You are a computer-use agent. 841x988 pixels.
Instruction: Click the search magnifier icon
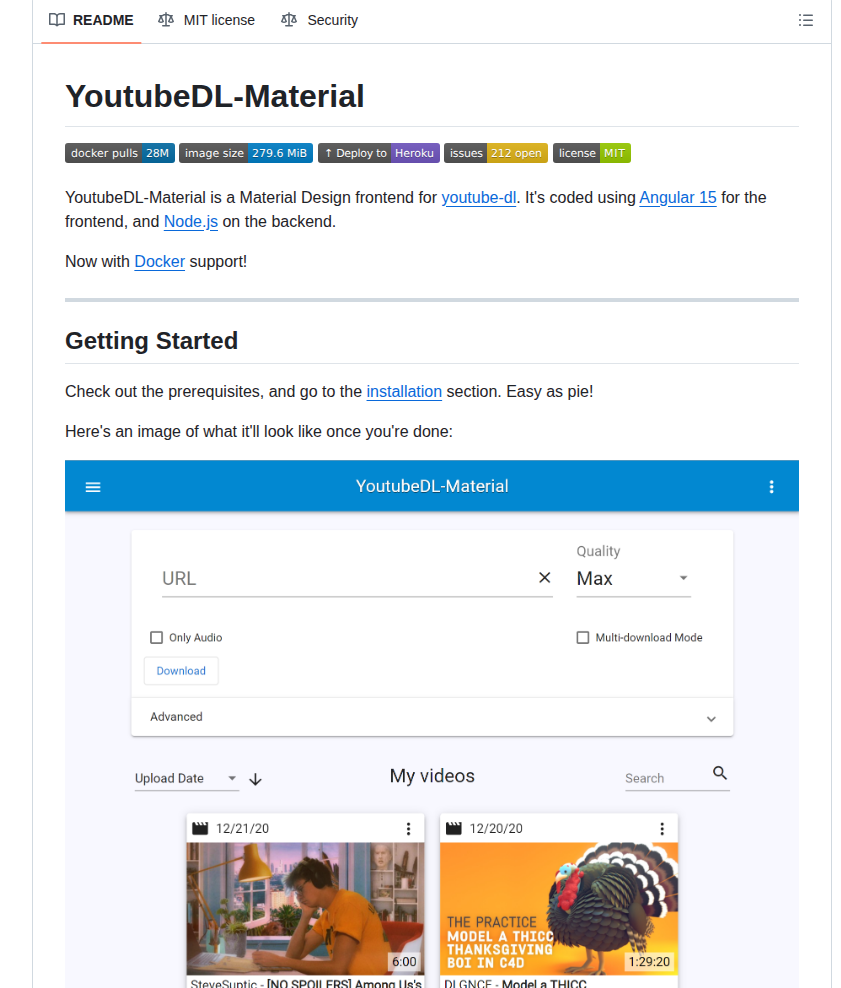[x=720, y=774]
